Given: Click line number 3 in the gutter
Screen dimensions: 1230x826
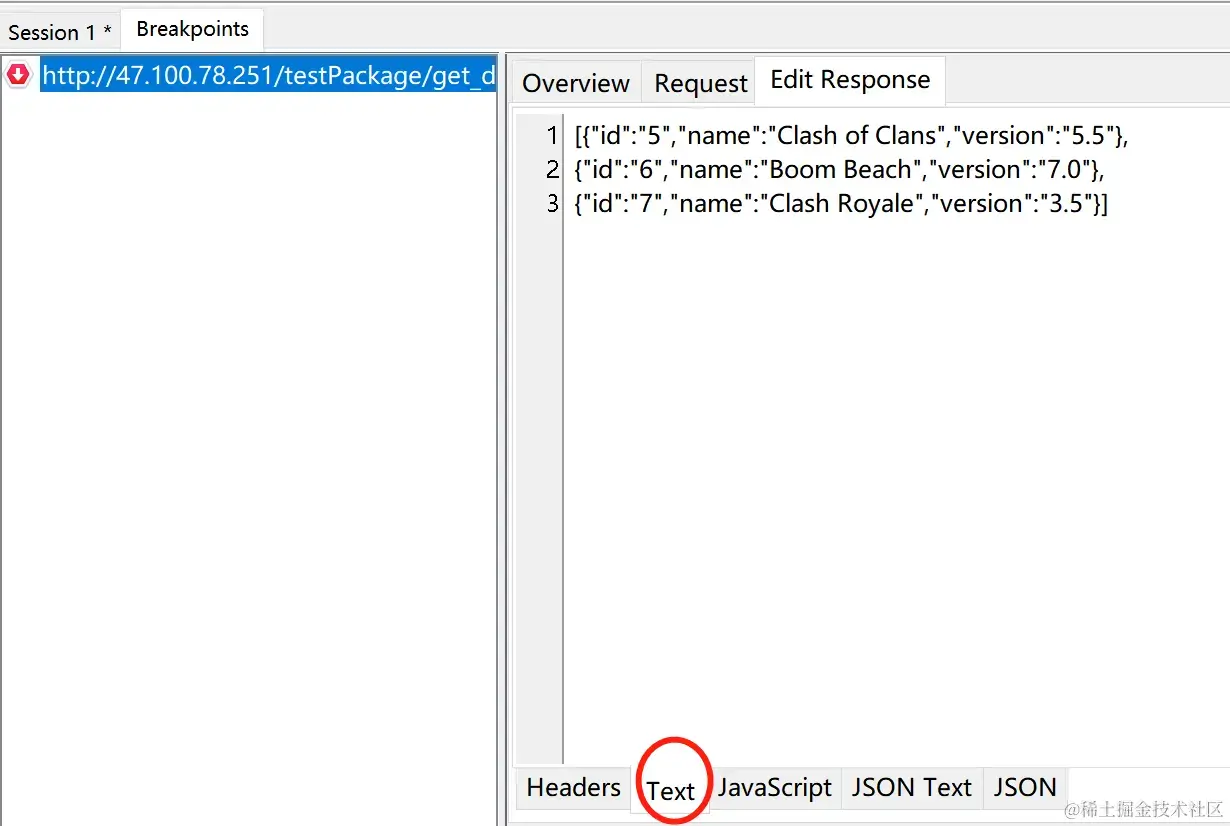Looking at the screenshot, I should click(552, 203).
